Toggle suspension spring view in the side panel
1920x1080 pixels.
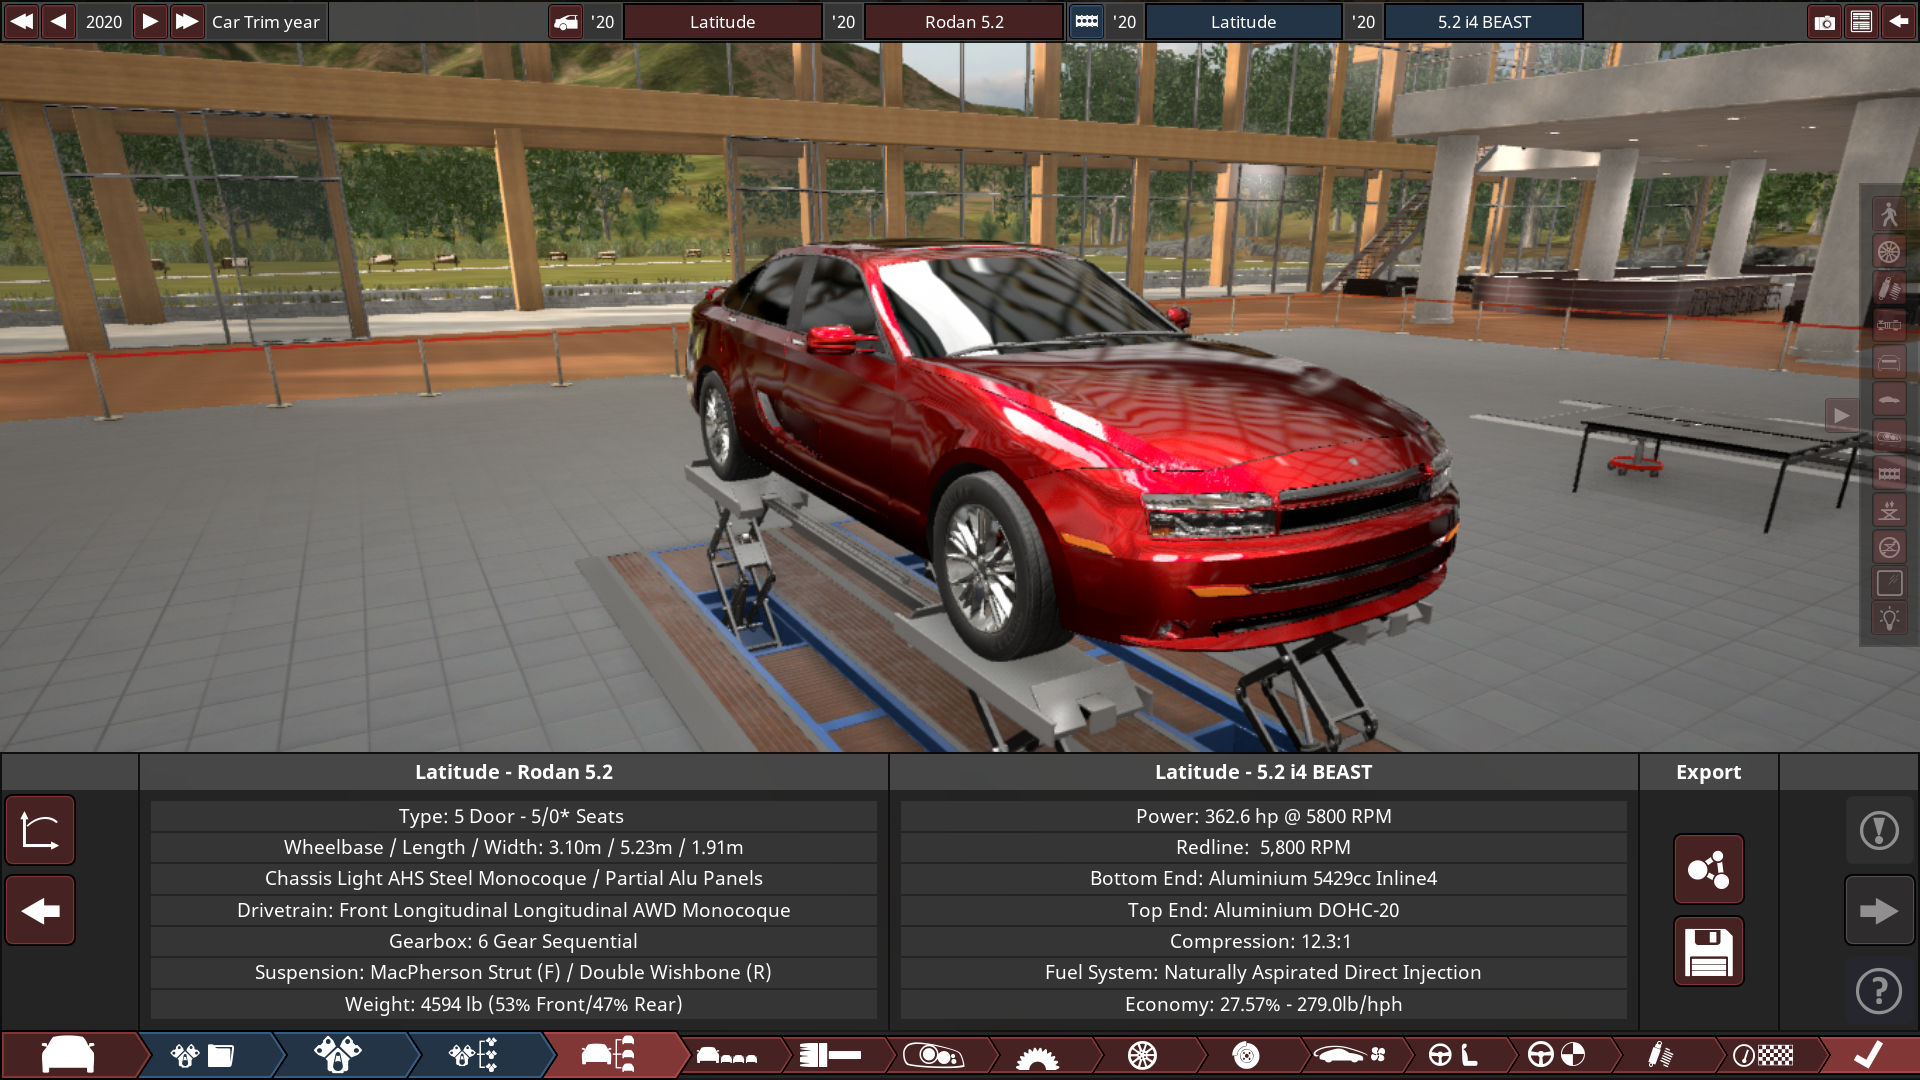click(1888, 288)
